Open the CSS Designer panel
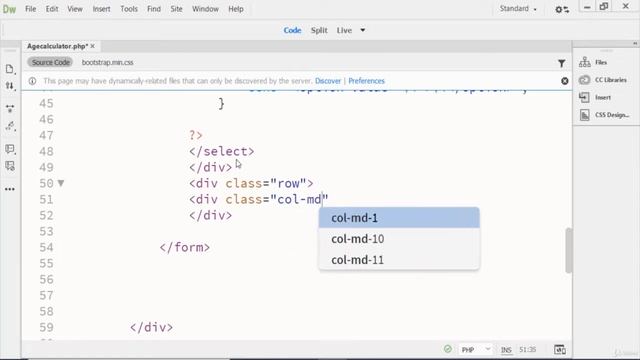Image resolution: width=640 pixels, height=360 pixels. pyautogui.click(x=604, y=115)
